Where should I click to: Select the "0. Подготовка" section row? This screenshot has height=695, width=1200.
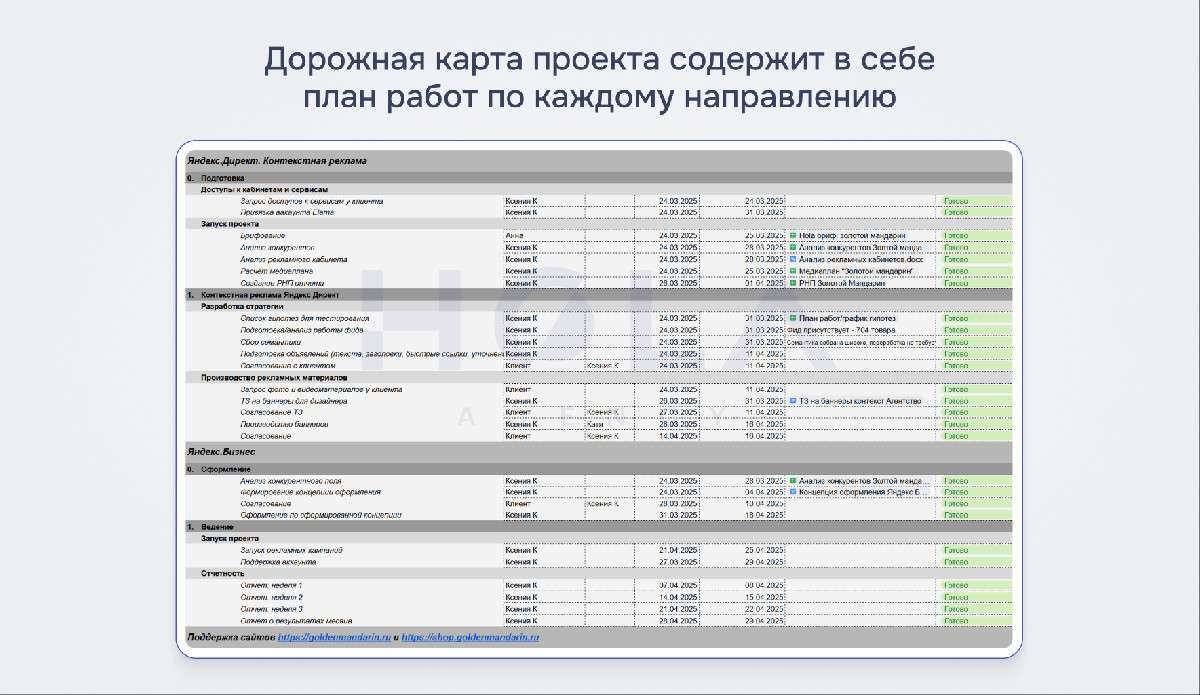[x=599, y=178]
